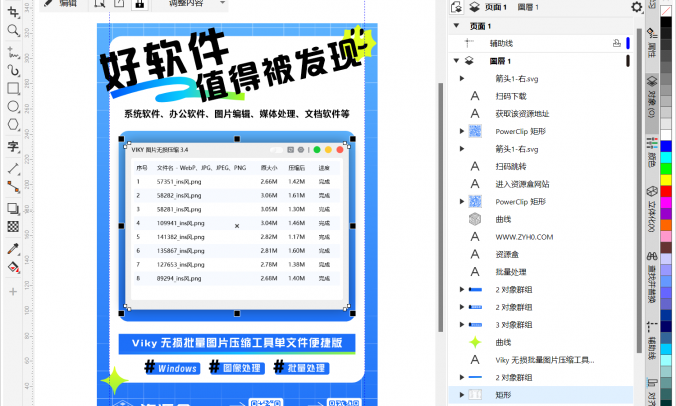Select the 曲线 item with green star icon
Screen dimensions: 676x406
(503, 342)
